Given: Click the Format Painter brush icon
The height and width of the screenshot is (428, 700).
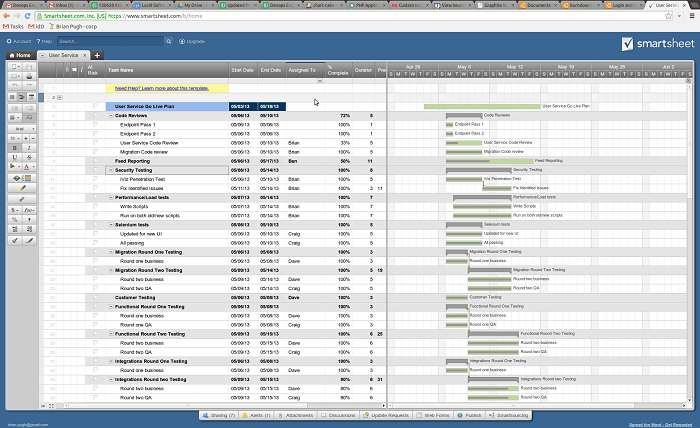Looking at the screenshot, I should pyautogui.click(x=29, y=241).
